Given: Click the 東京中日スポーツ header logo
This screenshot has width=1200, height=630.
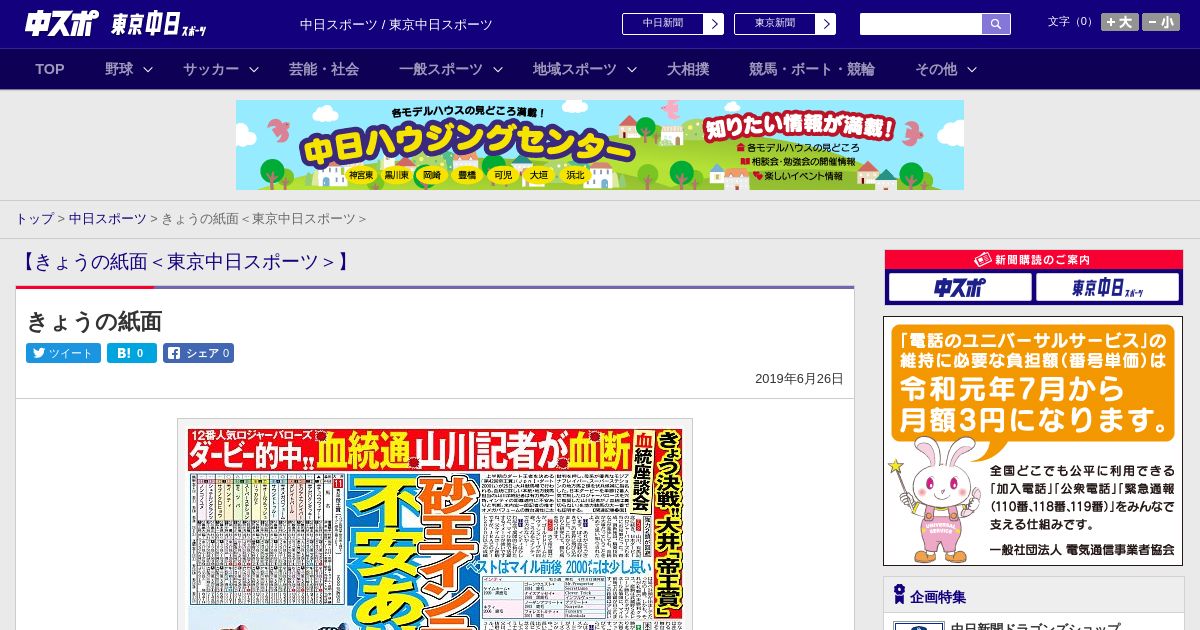Looking at the screenshot, I should [159, 24].
